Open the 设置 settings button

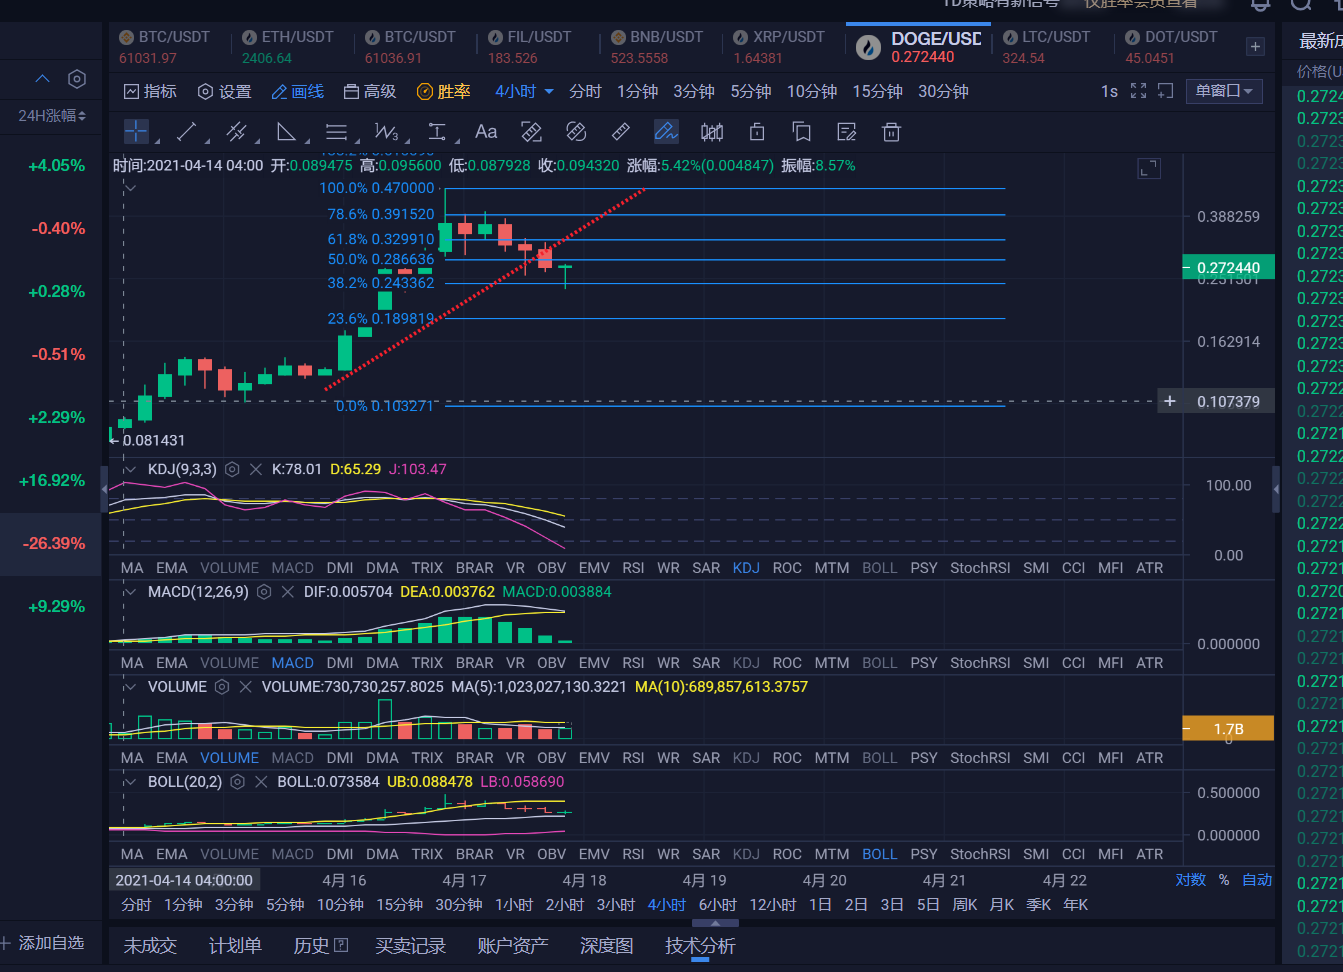pos(224,91)
